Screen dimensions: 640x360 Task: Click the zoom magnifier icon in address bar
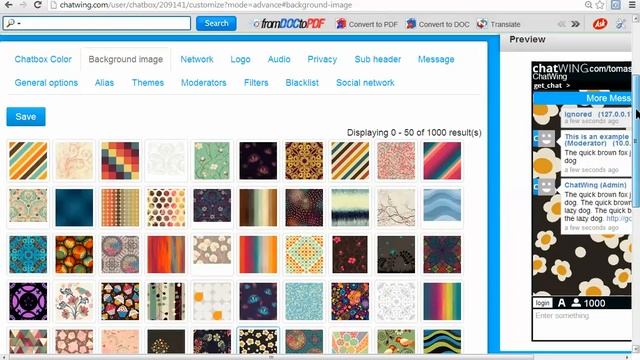pyautogui.click(x=588, y=5)
